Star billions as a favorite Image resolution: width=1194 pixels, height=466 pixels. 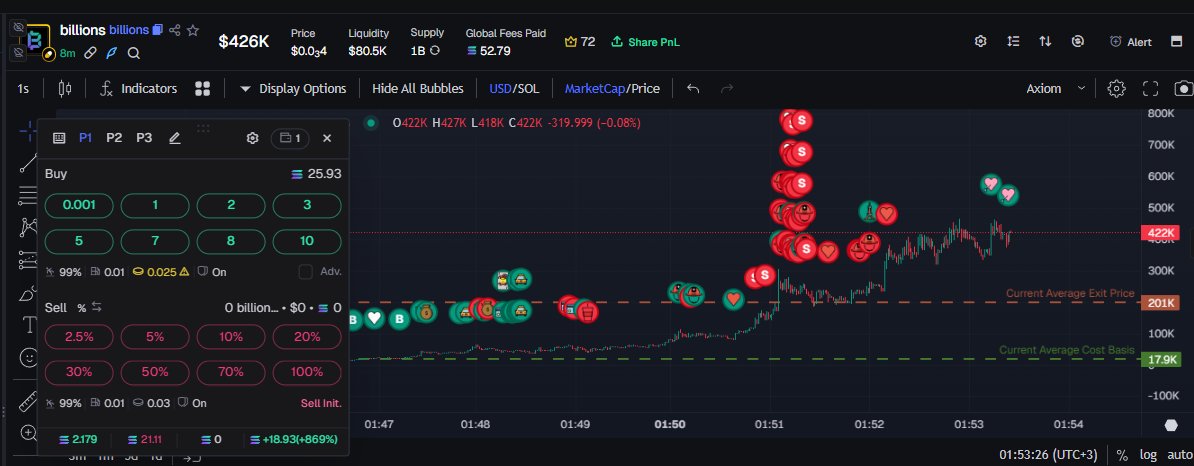pos(193,30)
